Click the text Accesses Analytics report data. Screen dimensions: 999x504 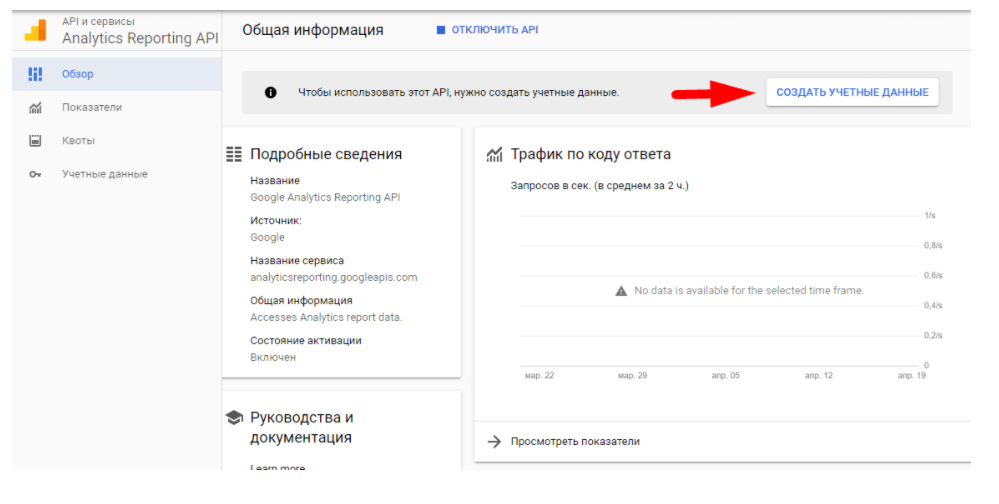click(326, 317)
